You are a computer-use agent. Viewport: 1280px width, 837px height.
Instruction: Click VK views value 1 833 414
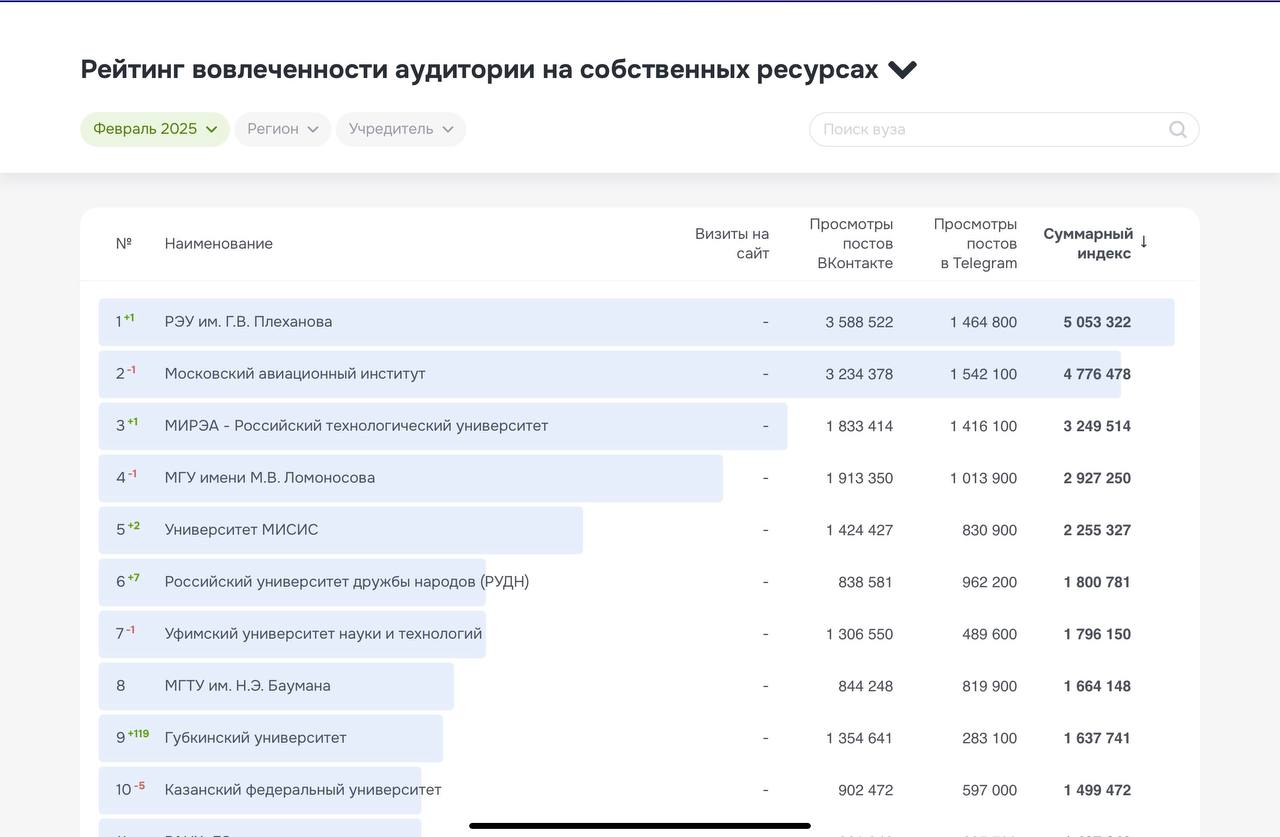(x=859, y=426)
